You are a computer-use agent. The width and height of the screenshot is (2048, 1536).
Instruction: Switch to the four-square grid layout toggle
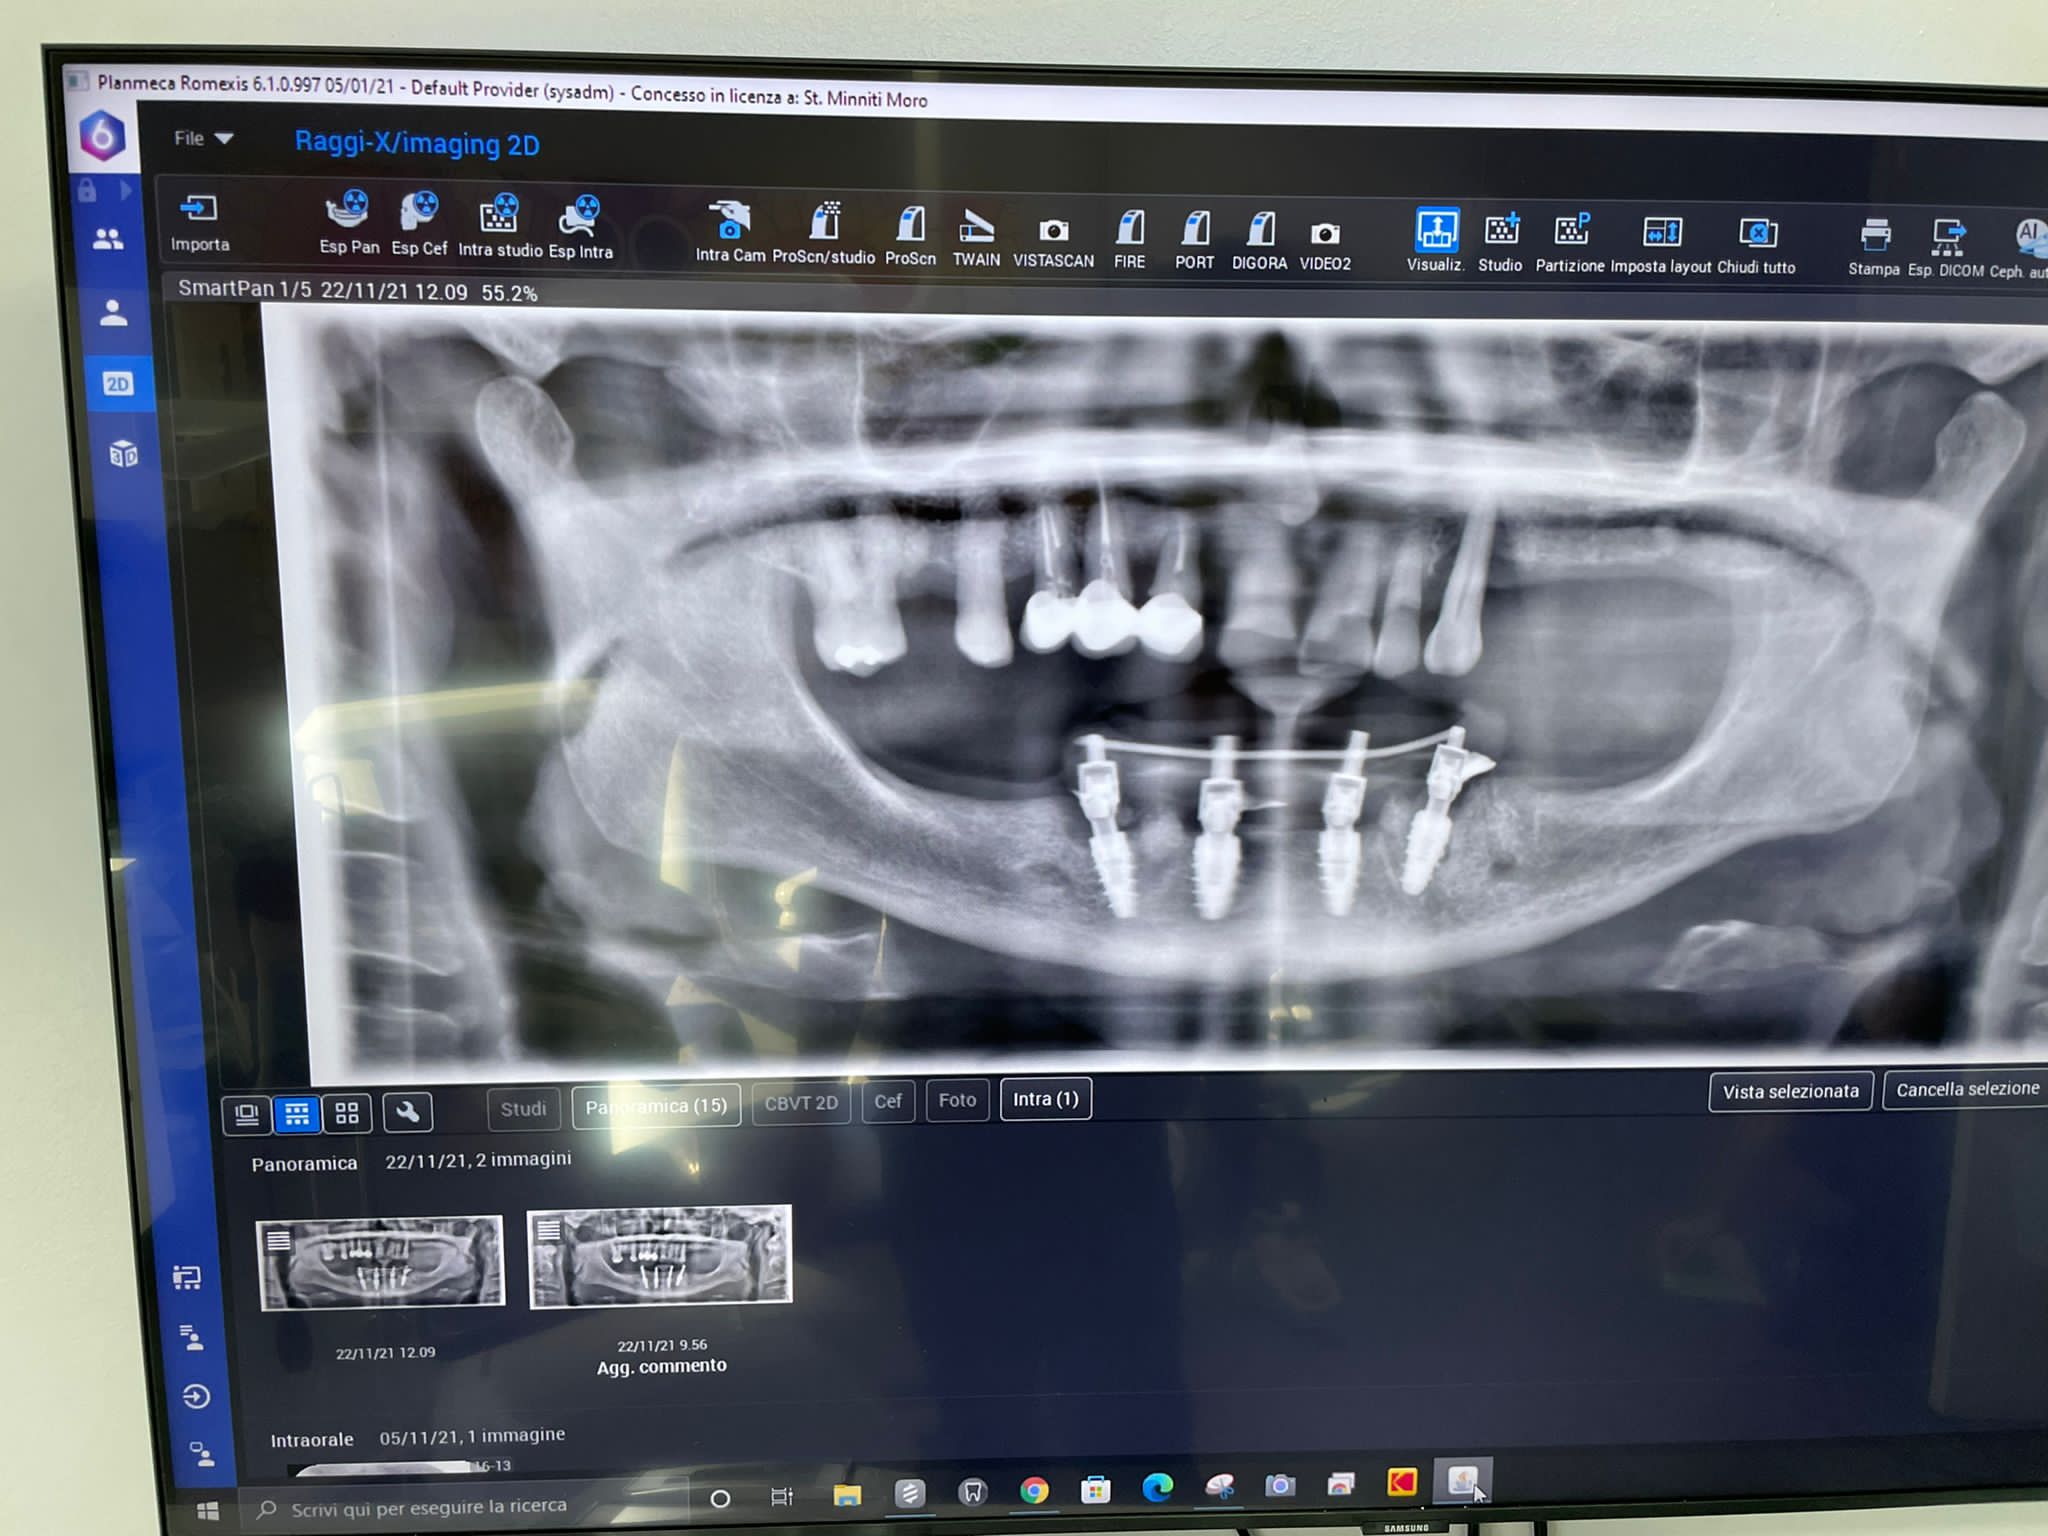(x=347, y=1113)
